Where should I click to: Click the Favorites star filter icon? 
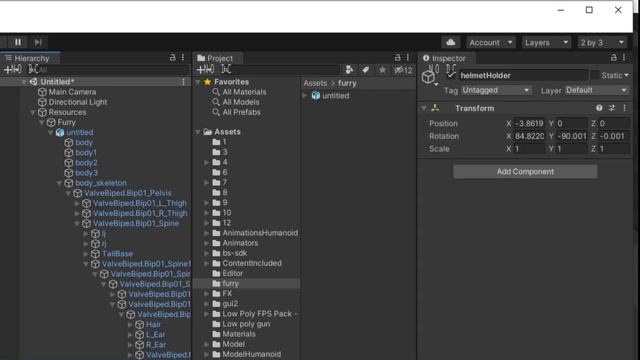[x=382, y=70]
